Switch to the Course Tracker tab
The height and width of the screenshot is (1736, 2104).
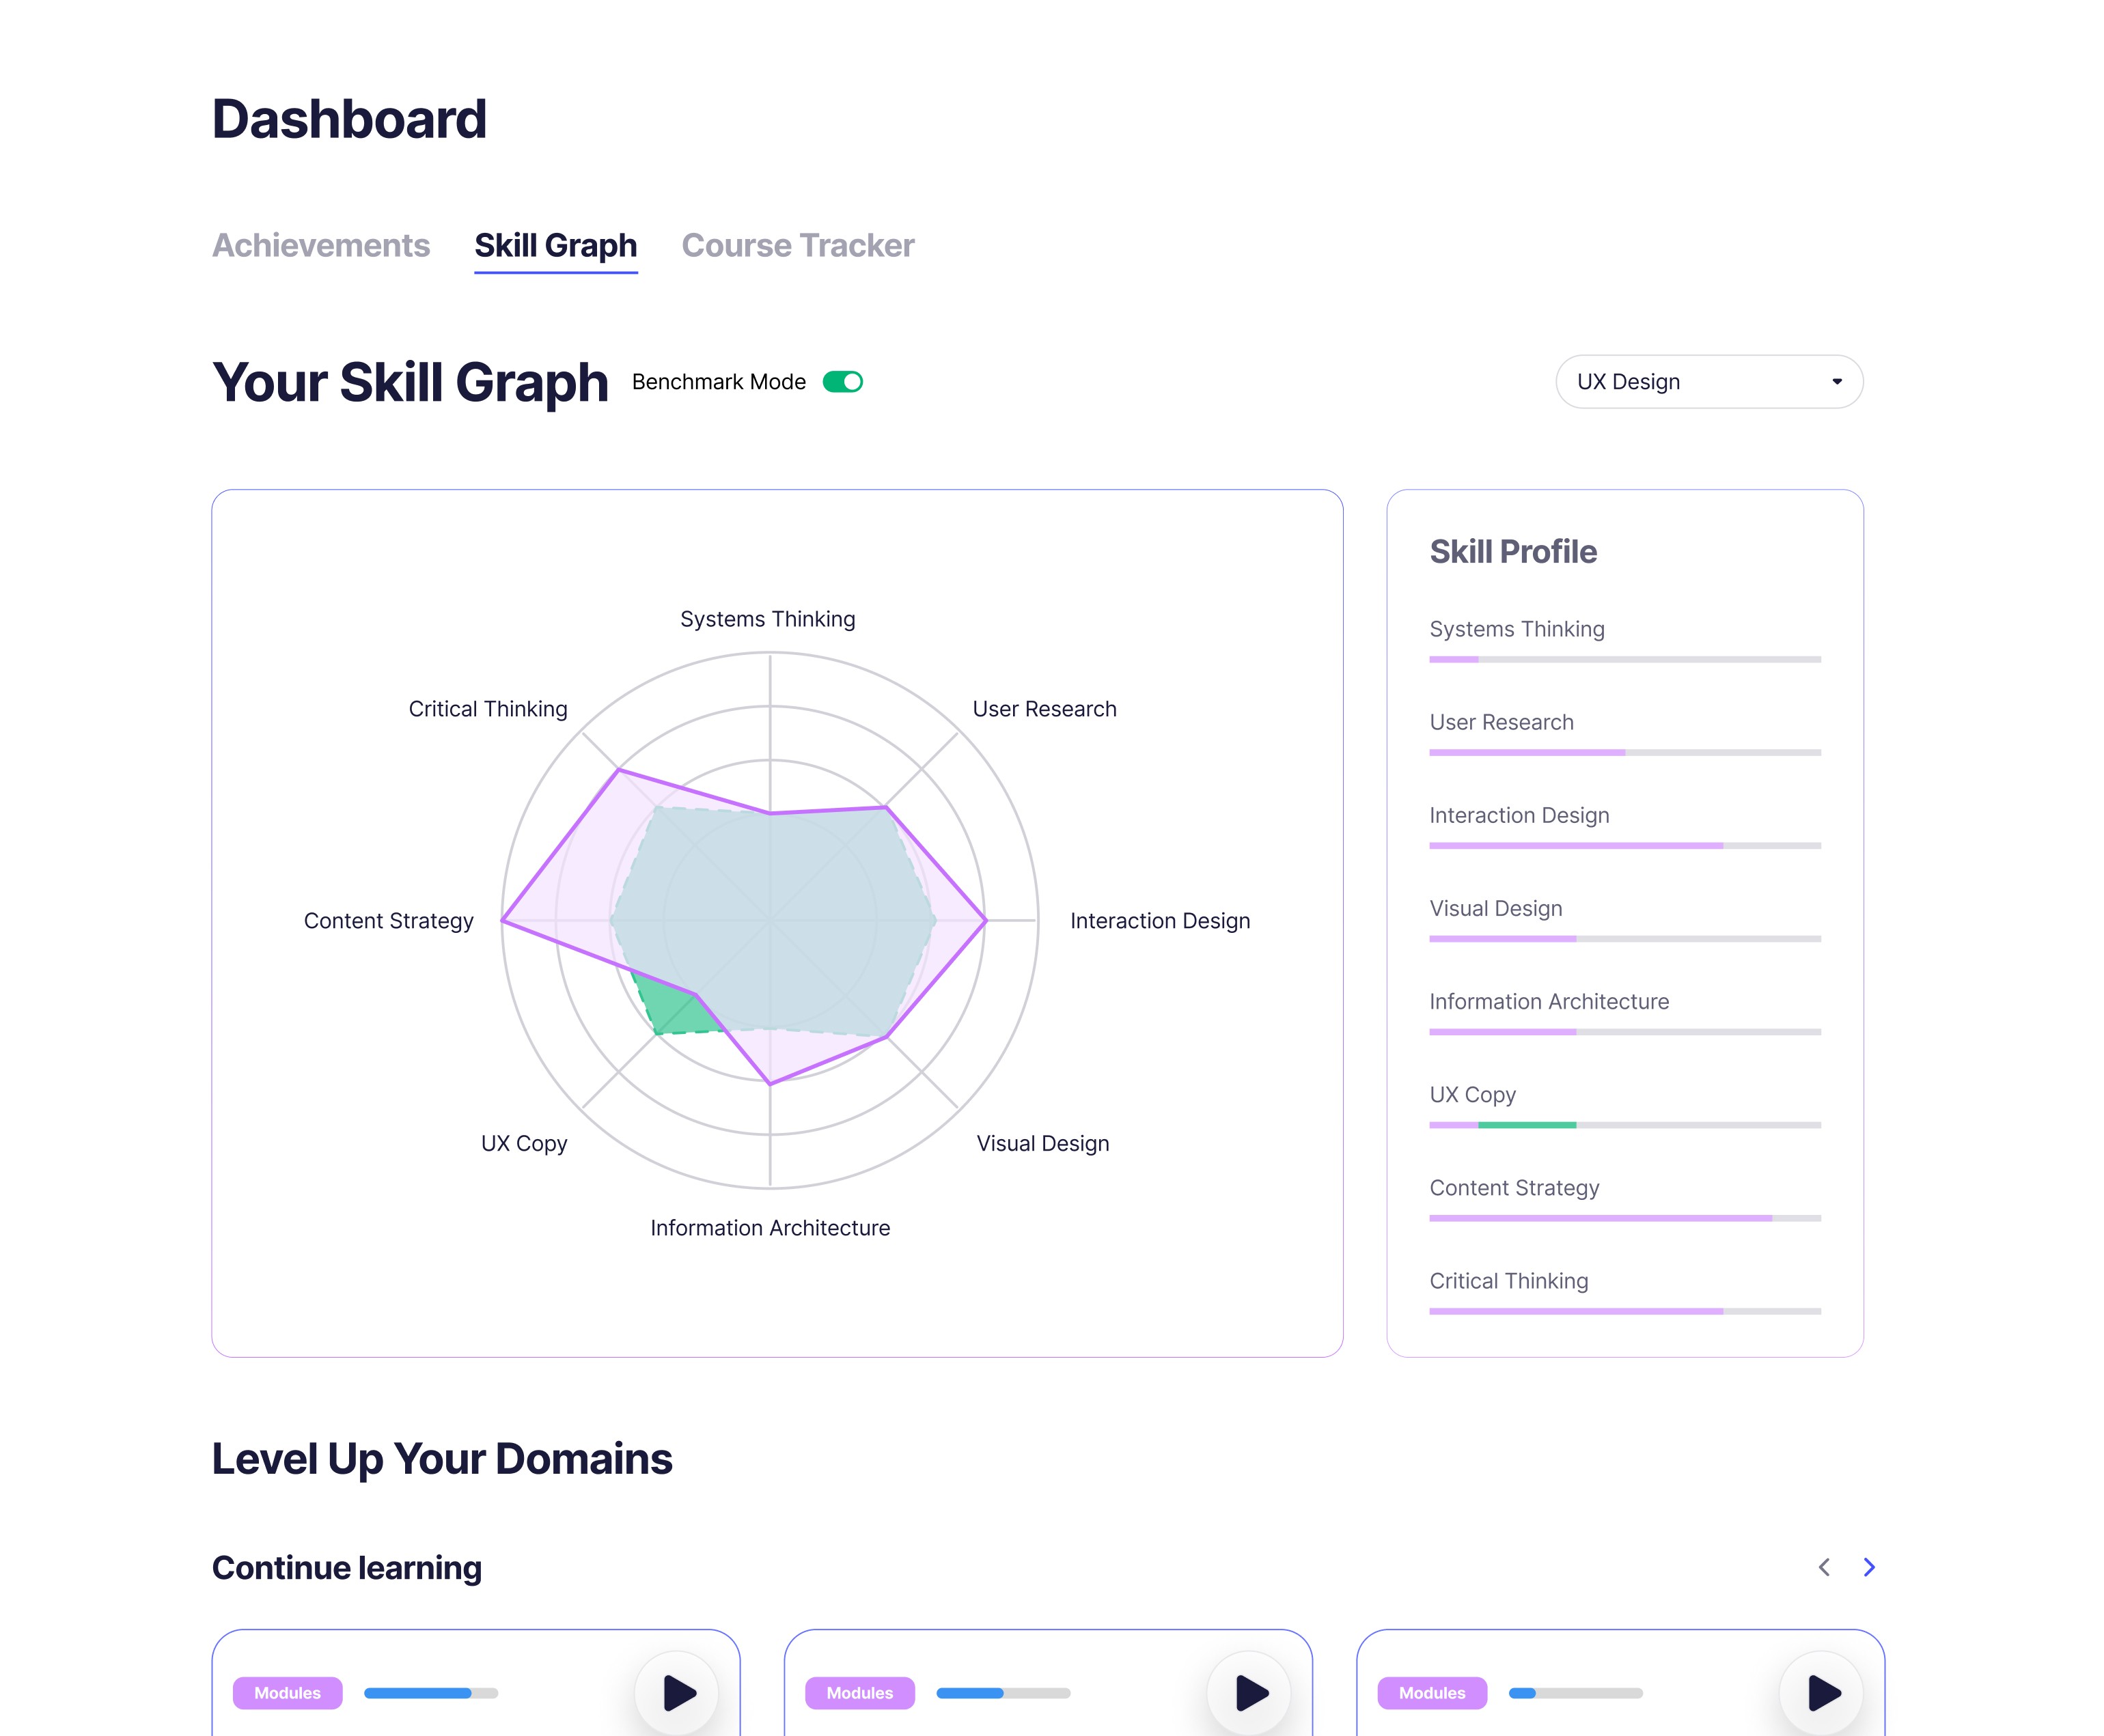click(x=797, y=245)
